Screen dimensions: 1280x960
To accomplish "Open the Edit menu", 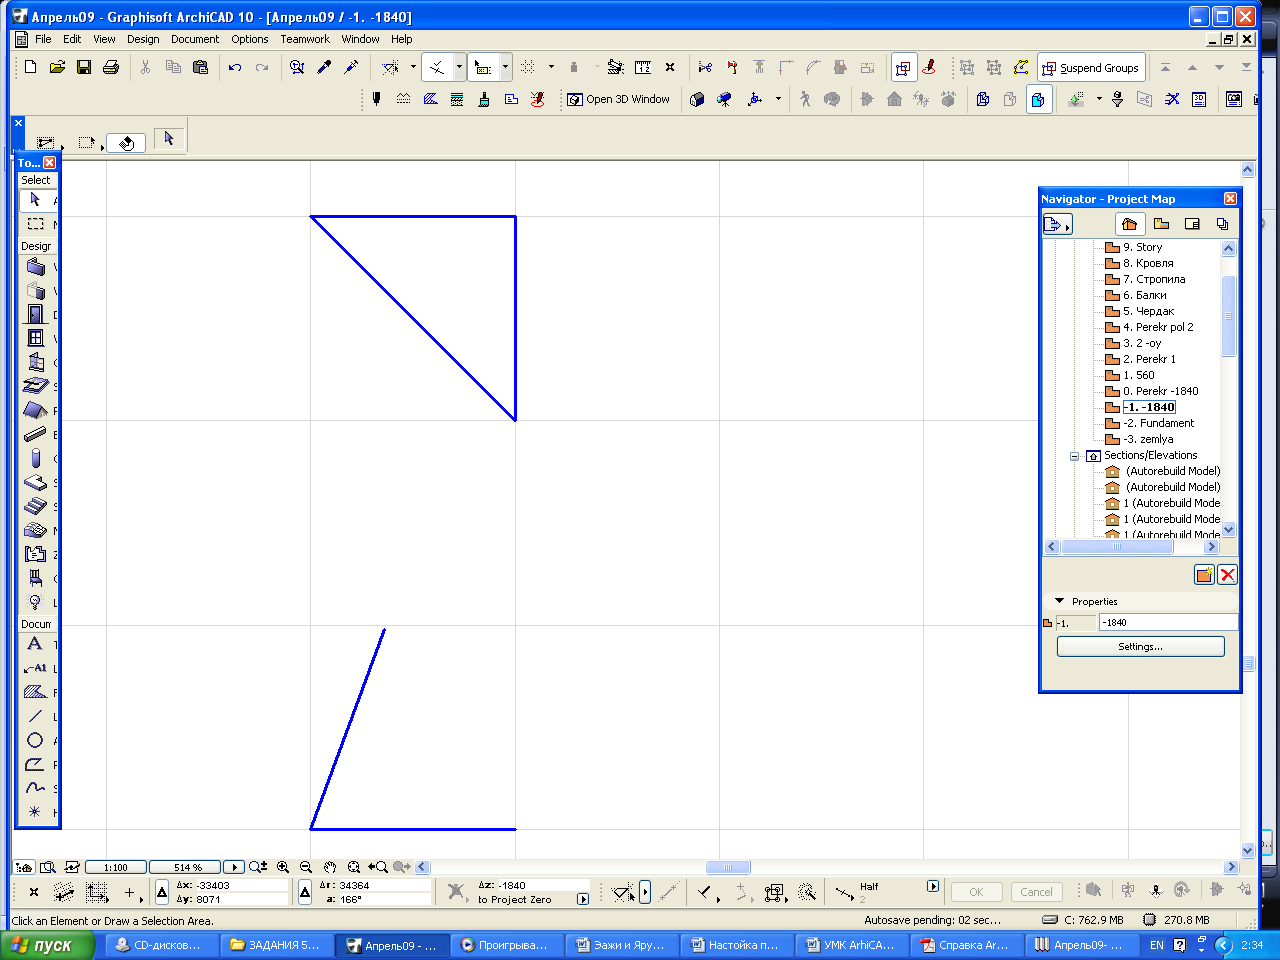I will pyautogui.click(x=72, y=39).
